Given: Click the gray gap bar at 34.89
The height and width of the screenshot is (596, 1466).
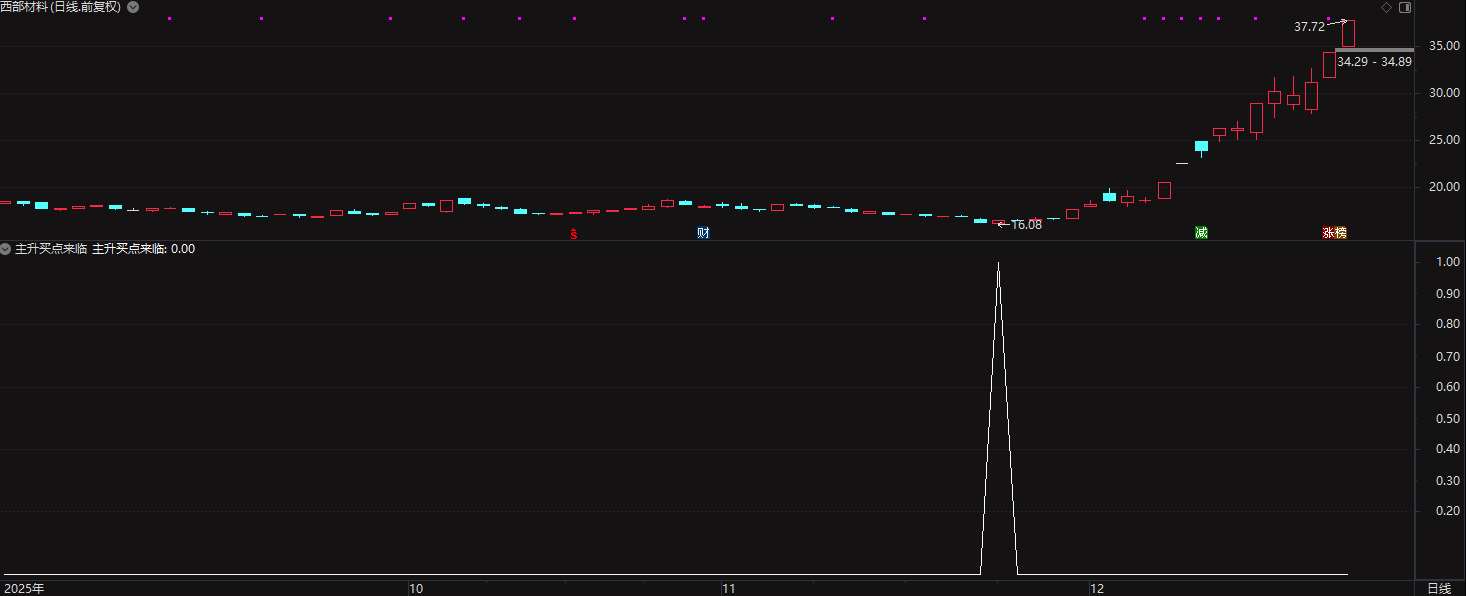Looking at the screenshot, I should (1374, 49).
